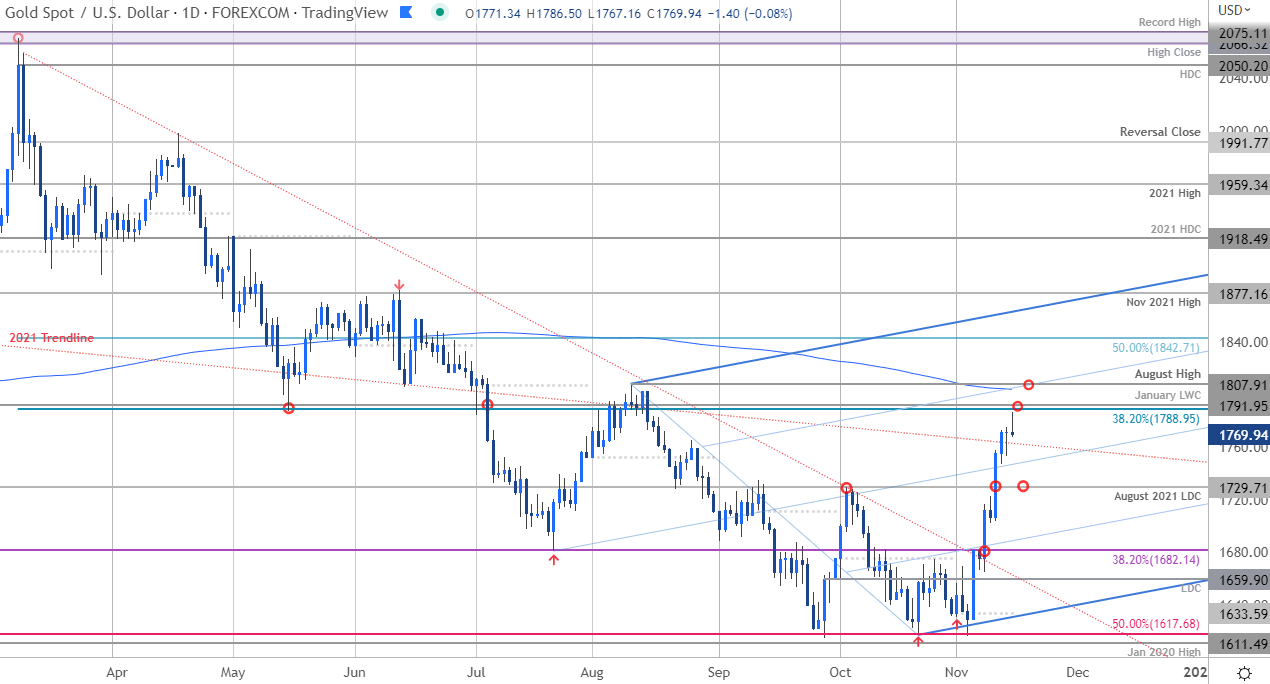This screenshot has height=684, width=1270.
Task: Click the Sep label on time axis
Action: tap(717, 672)
